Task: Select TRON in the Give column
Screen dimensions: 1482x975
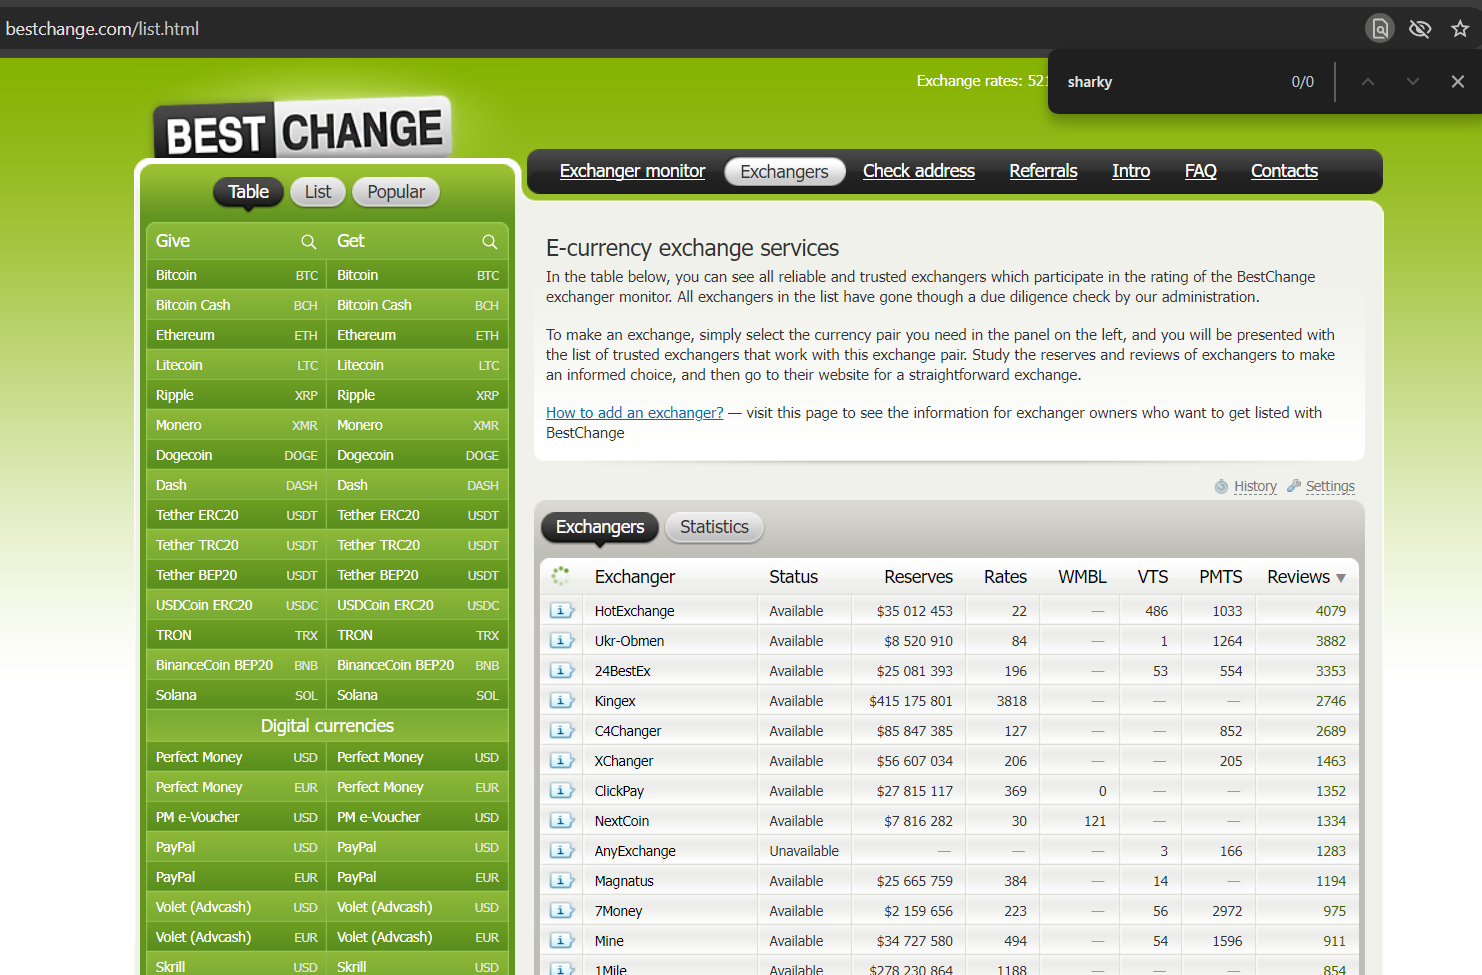Action: [237, 635]
